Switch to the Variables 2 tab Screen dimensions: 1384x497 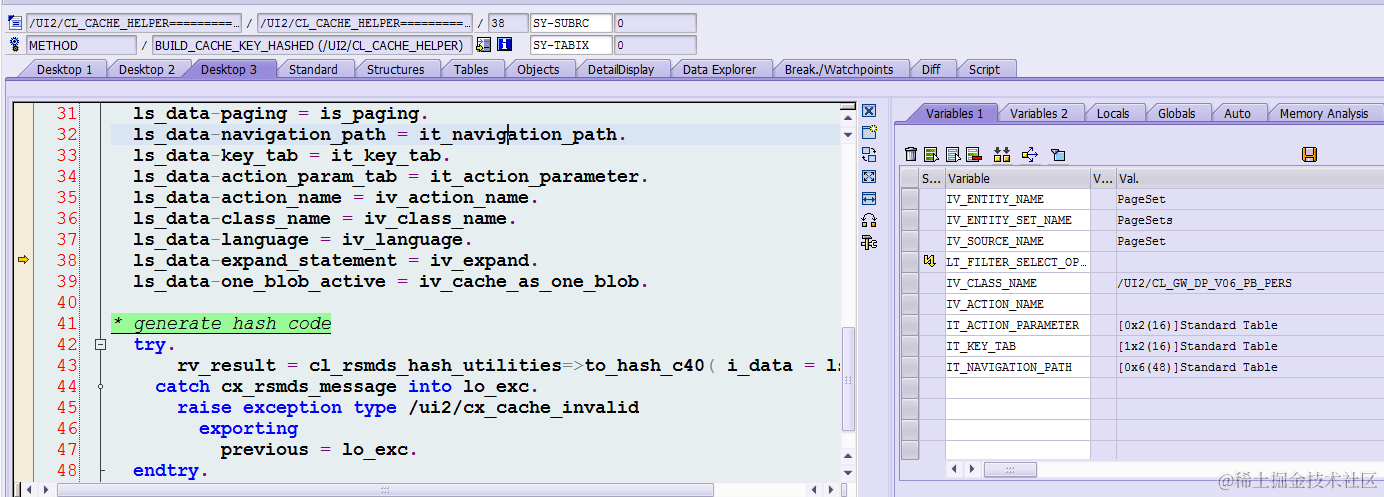1039,113
